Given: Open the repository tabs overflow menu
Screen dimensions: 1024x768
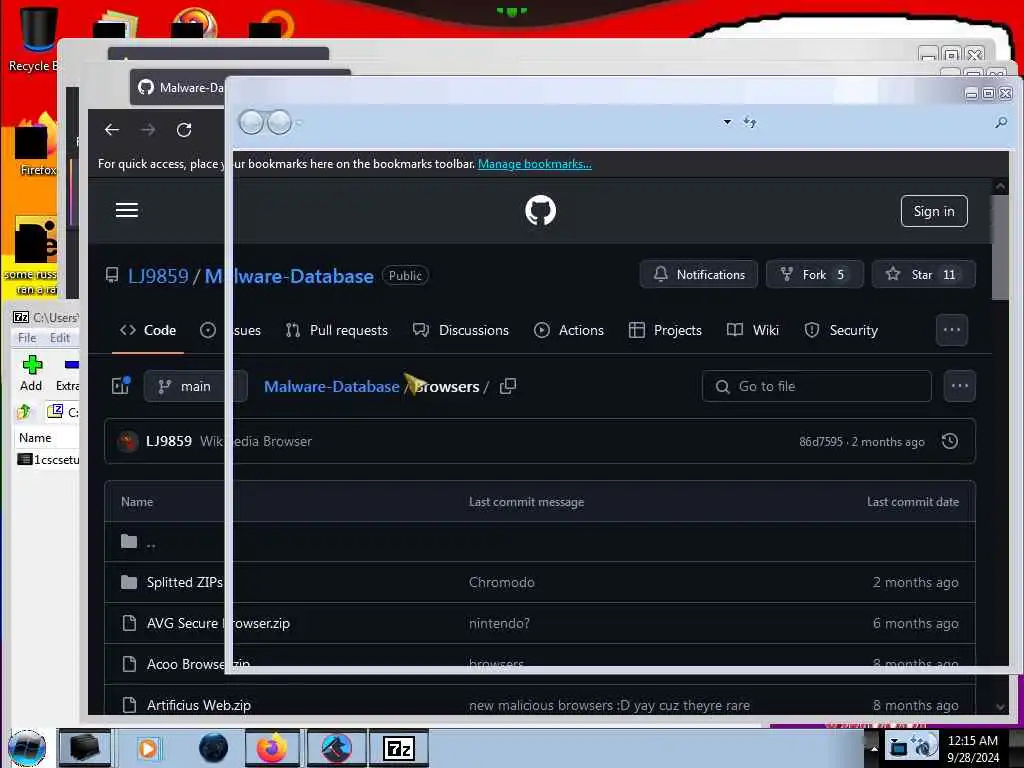Looking at the screenshot, I should click(x=952, y=330).
